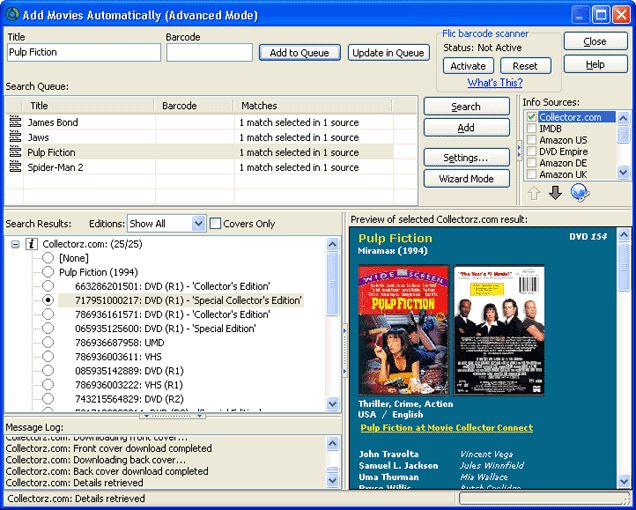Click the Pulp Fiction row queue icon
The height and width of the screenshot is (510, 636).
click(x=15, y=152)
